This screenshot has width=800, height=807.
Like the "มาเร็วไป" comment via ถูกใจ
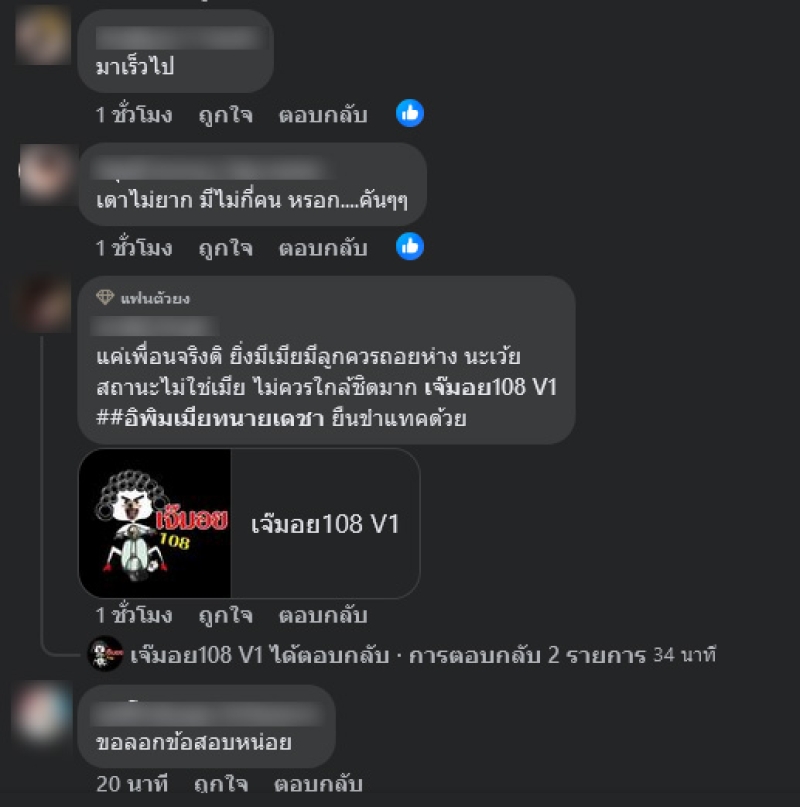click(225, 115)
